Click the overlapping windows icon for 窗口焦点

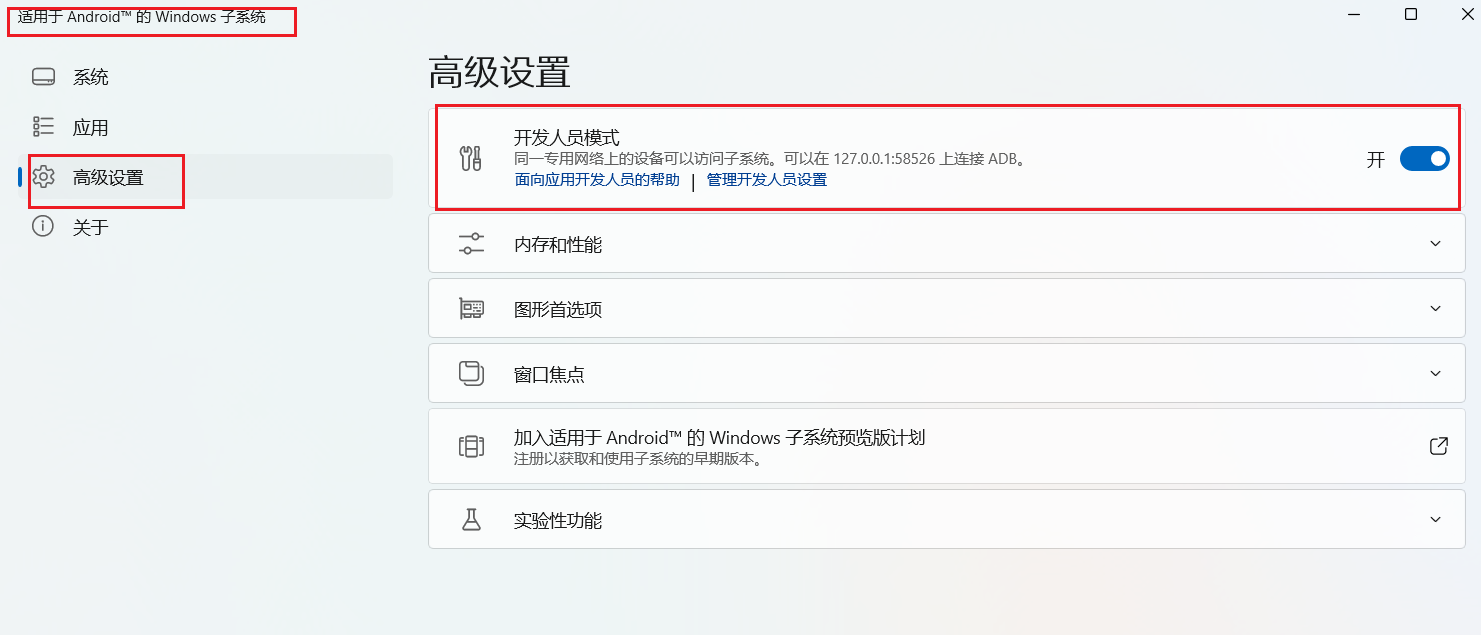[471, 374]
